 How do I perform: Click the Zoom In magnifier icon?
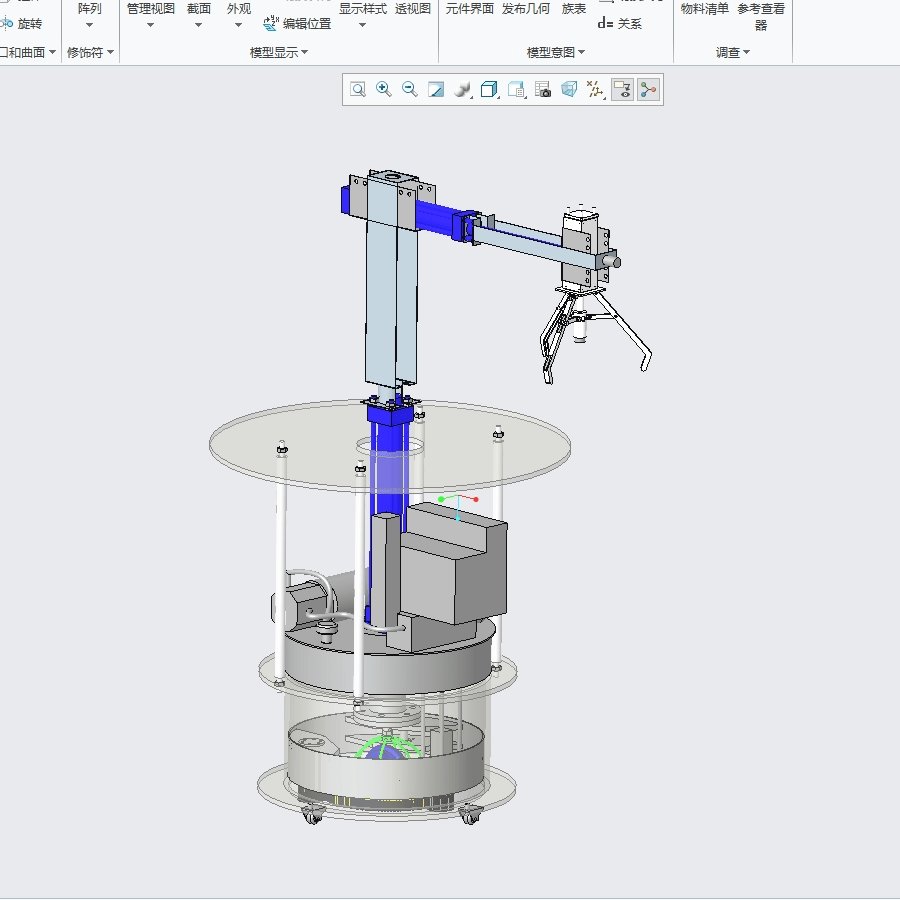384,90
